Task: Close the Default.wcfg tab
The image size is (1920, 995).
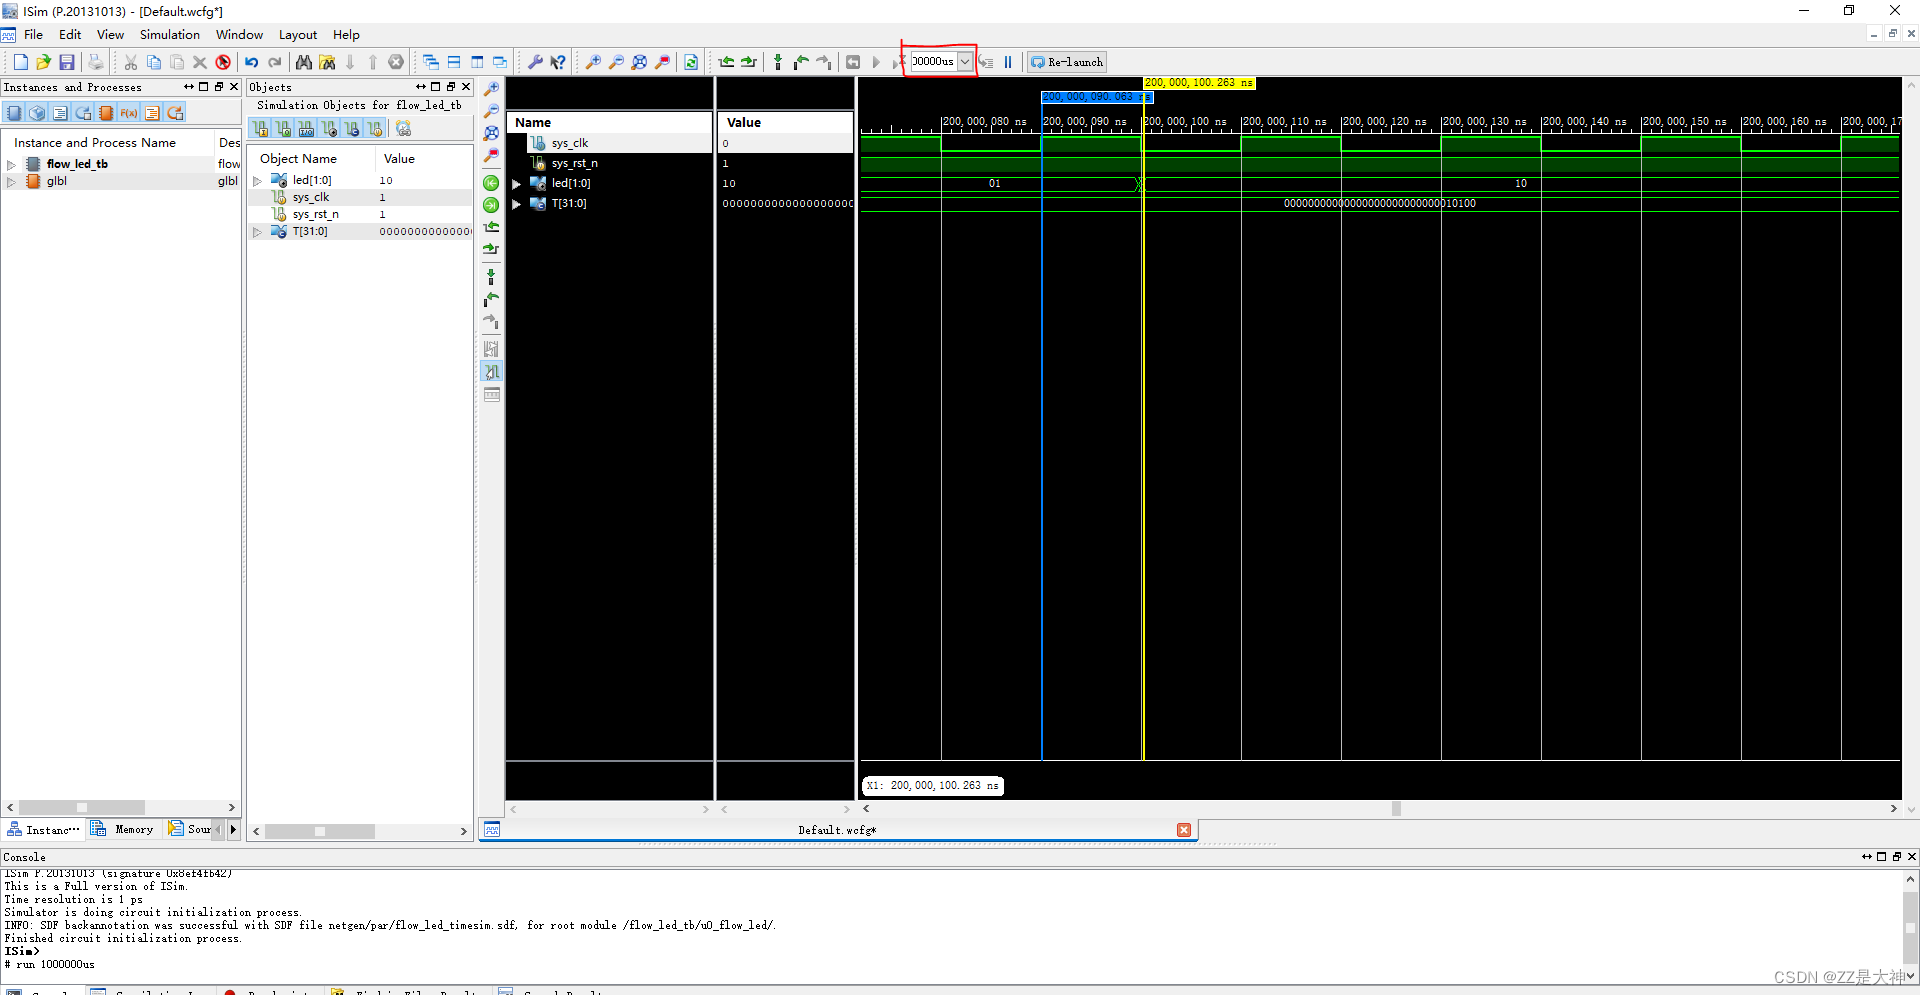Action: [1184, 830]
